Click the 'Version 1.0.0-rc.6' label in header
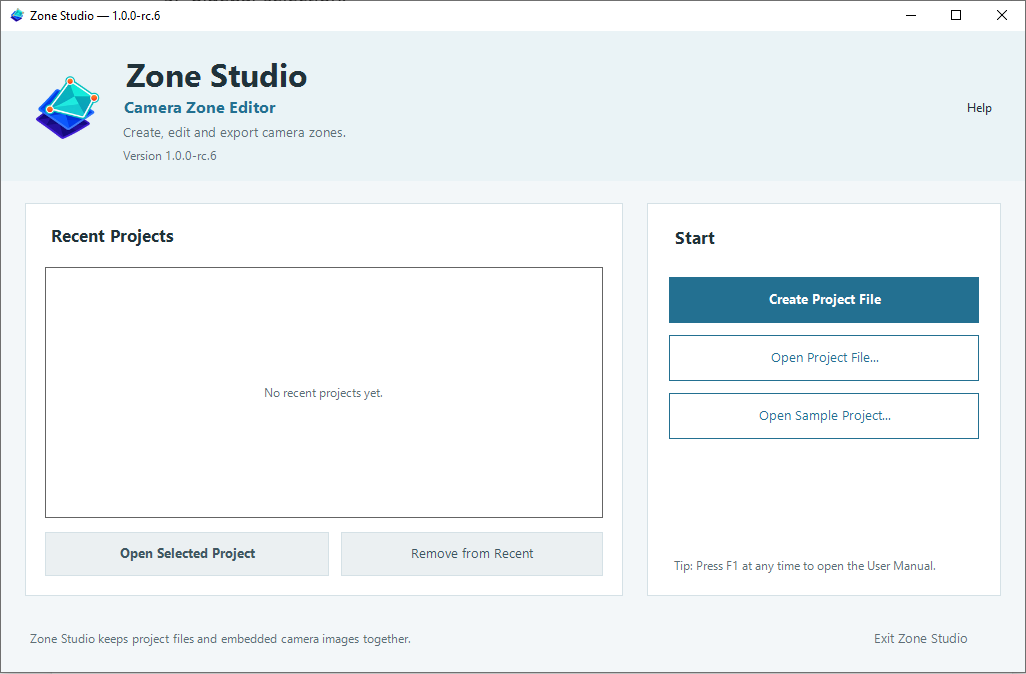Viewport: 1026px width, 674px height. point(169,156)
